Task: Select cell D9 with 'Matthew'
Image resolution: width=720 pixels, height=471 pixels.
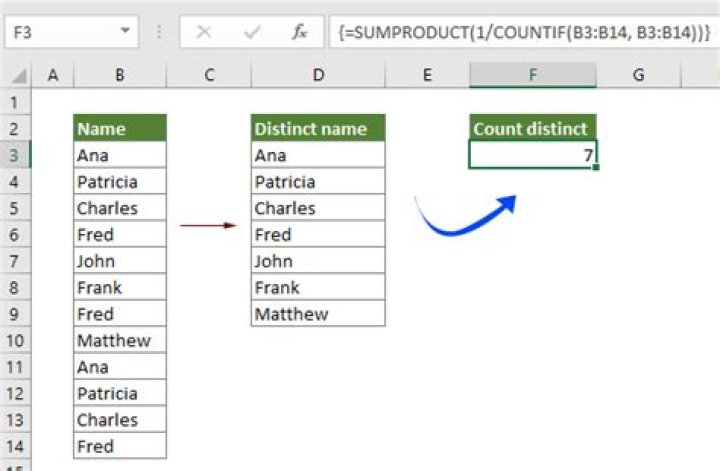Action: [318, 314]
